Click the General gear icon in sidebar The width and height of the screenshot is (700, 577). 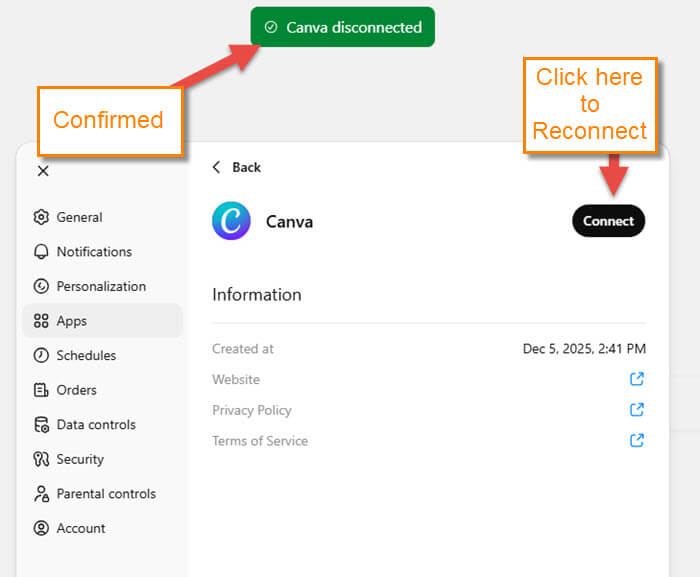point(41,217)
